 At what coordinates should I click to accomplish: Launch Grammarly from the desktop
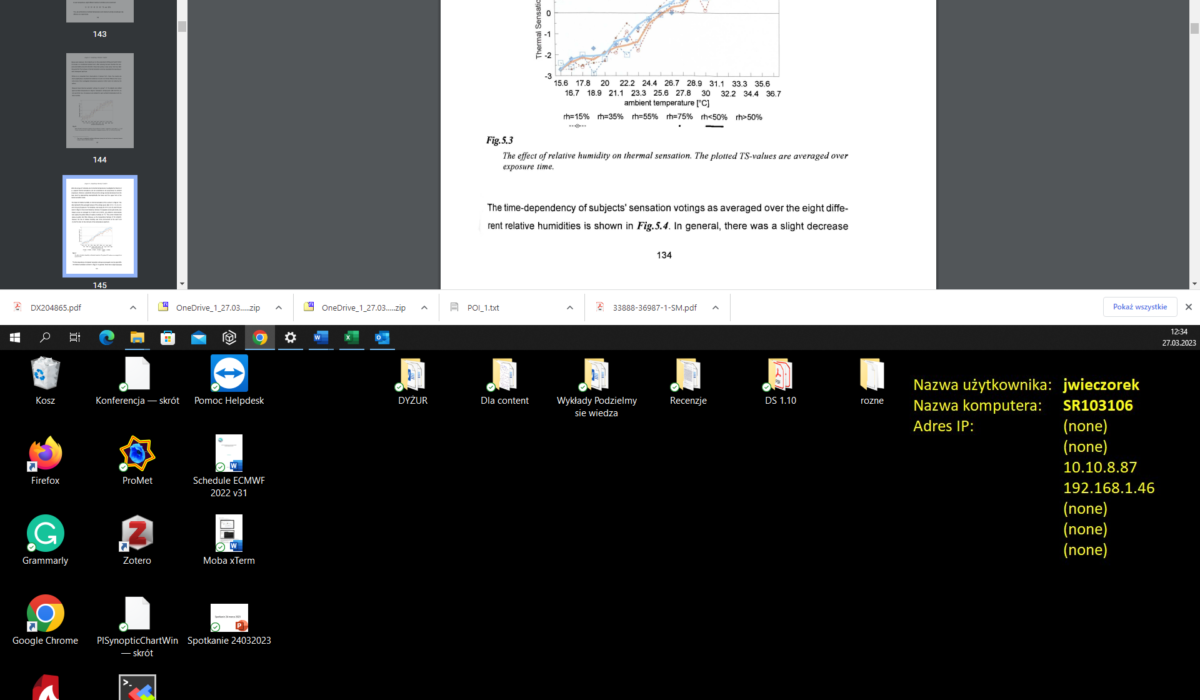pyautogui.click(x=45, y=534)
